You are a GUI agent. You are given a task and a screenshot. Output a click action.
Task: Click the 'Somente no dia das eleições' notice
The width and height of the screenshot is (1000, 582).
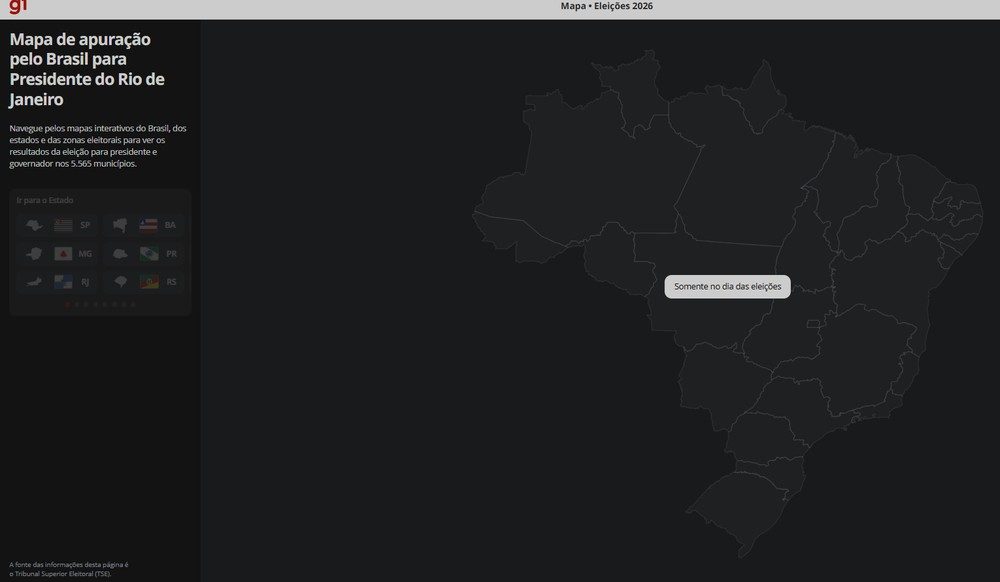[728, 287]
